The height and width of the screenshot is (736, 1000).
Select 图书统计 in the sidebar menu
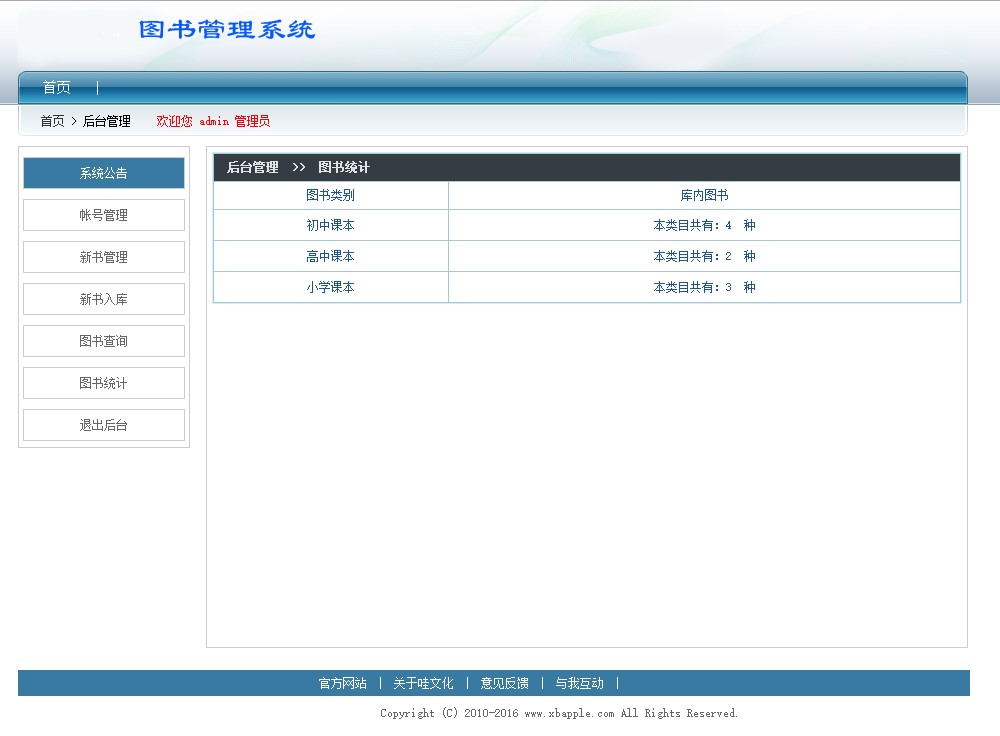[104, 383]
